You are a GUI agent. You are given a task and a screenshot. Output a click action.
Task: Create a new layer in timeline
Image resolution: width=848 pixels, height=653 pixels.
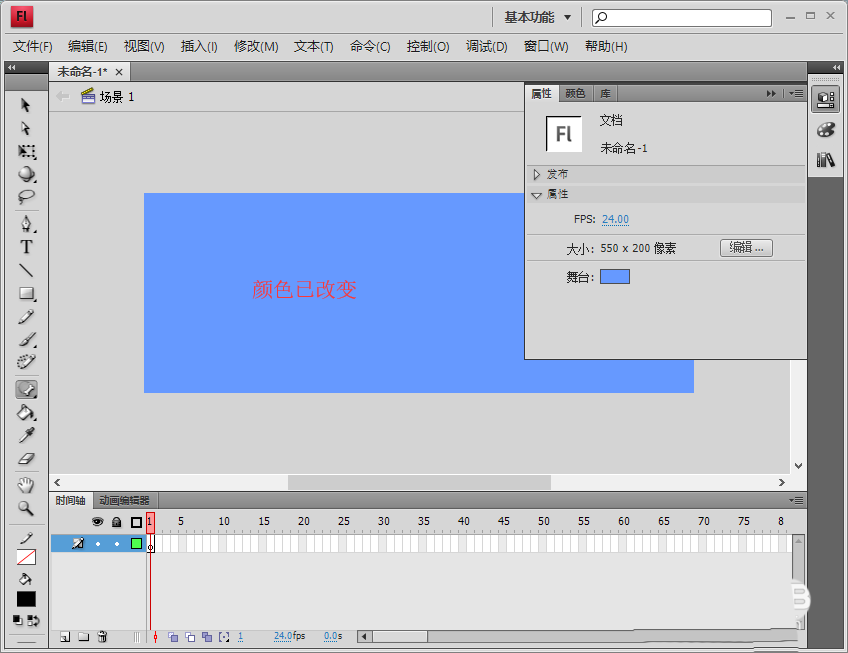(x=65, y=637)
